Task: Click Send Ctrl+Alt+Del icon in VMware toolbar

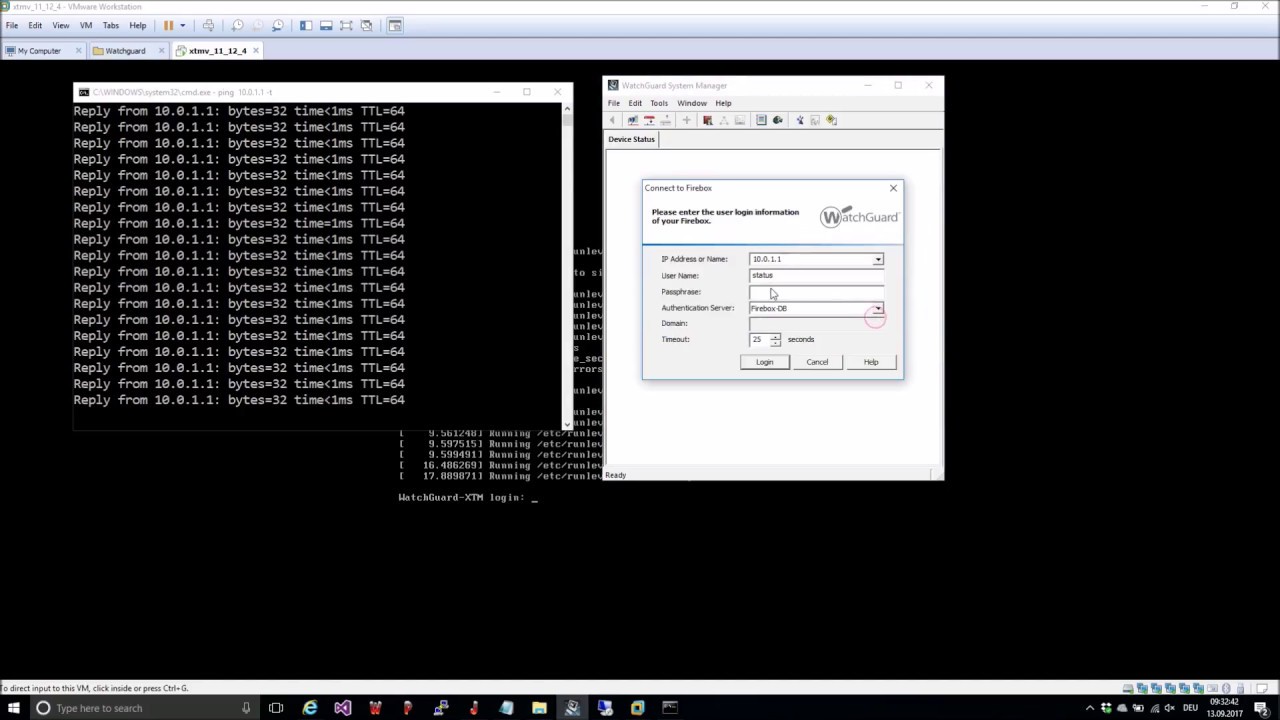Action: click(208, 25)
